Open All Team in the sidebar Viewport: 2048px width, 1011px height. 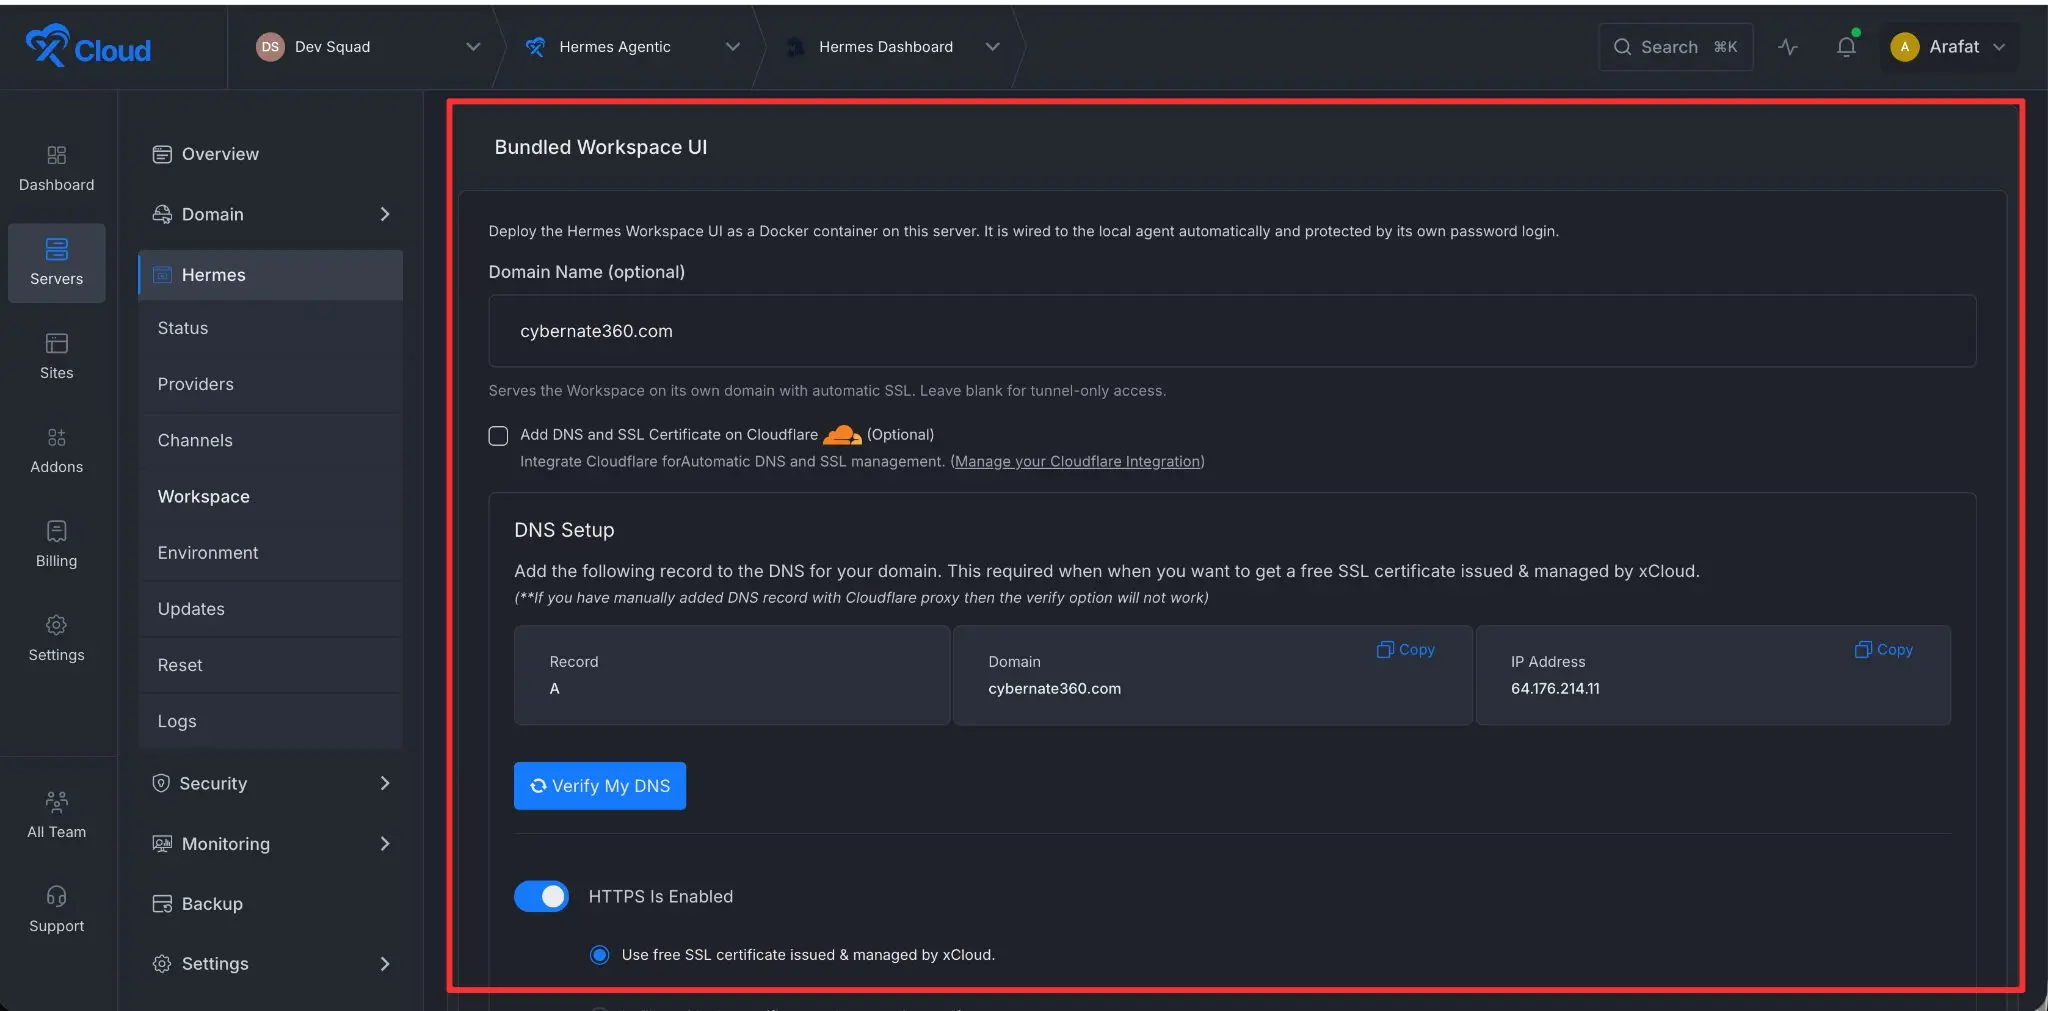click(x=56, y=815)
